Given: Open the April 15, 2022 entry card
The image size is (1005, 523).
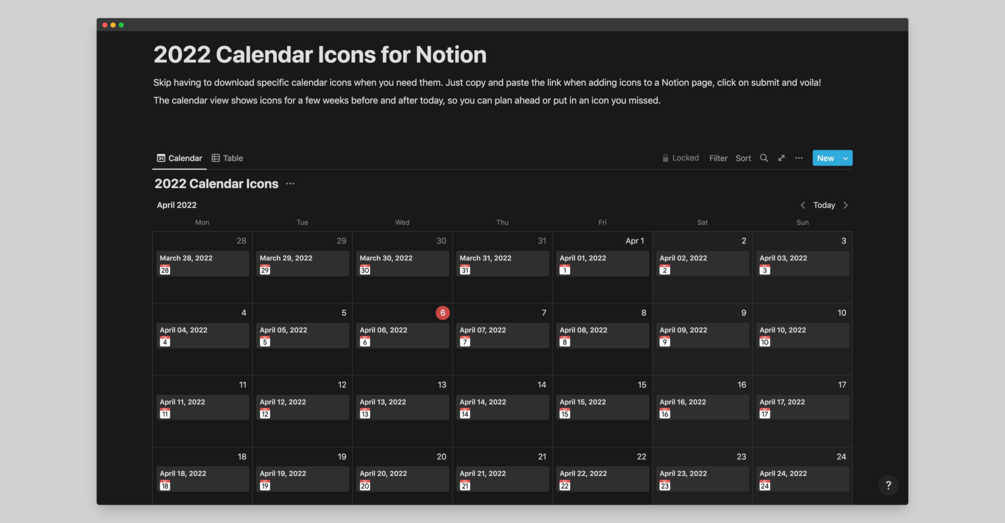Looking at the screenshot, I should (x=602, y=407).
